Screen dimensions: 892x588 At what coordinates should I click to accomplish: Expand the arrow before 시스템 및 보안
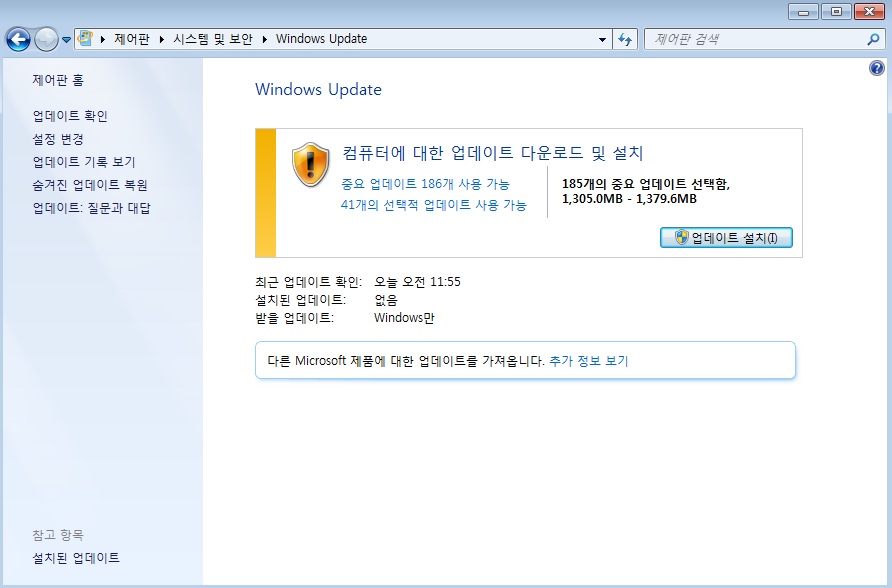click(x=162, y=39)
